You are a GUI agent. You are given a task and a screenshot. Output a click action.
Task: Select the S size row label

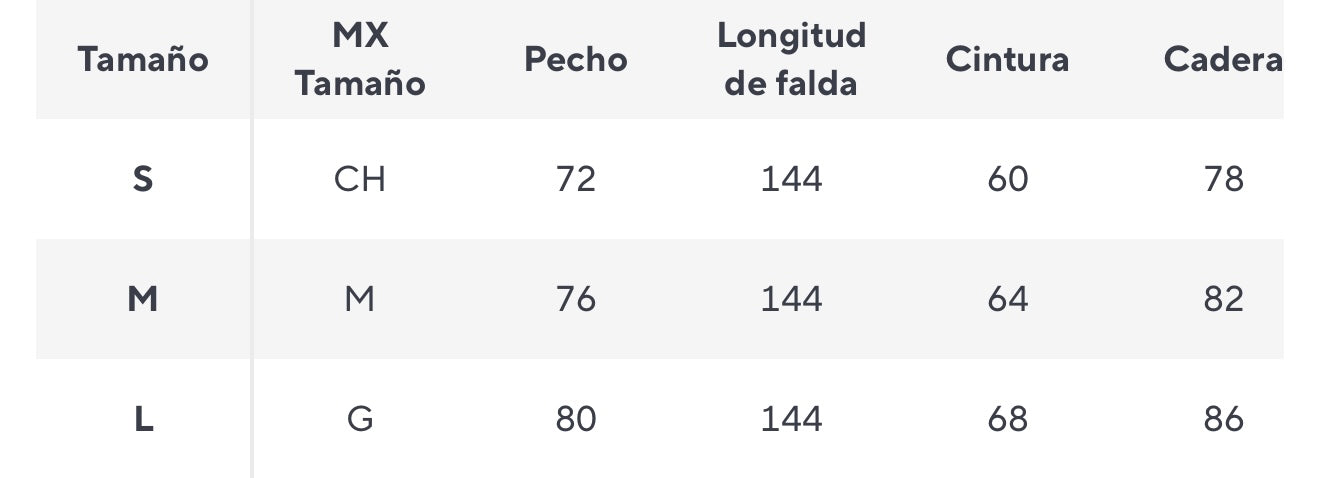pos(143,180)
